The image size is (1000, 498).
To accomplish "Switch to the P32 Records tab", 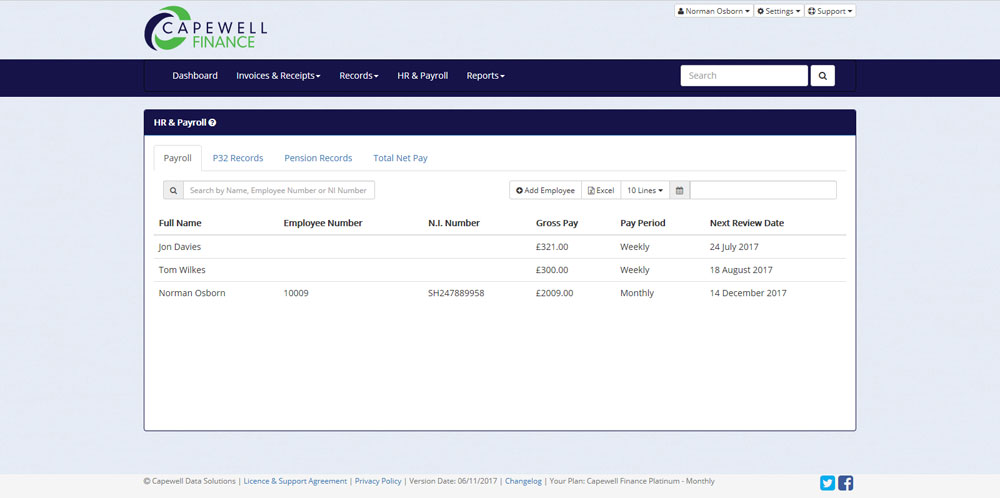I will click(x=238, y=158).
